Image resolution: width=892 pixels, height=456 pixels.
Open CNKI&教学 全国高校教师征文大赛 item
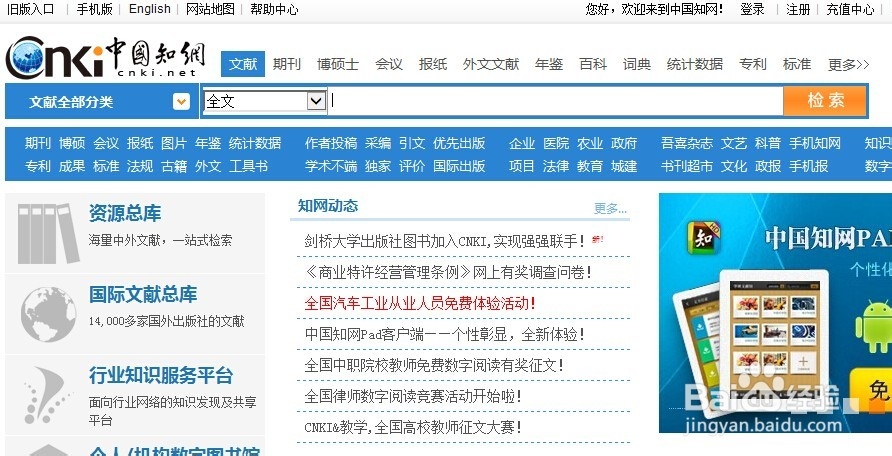pos(413,427)
